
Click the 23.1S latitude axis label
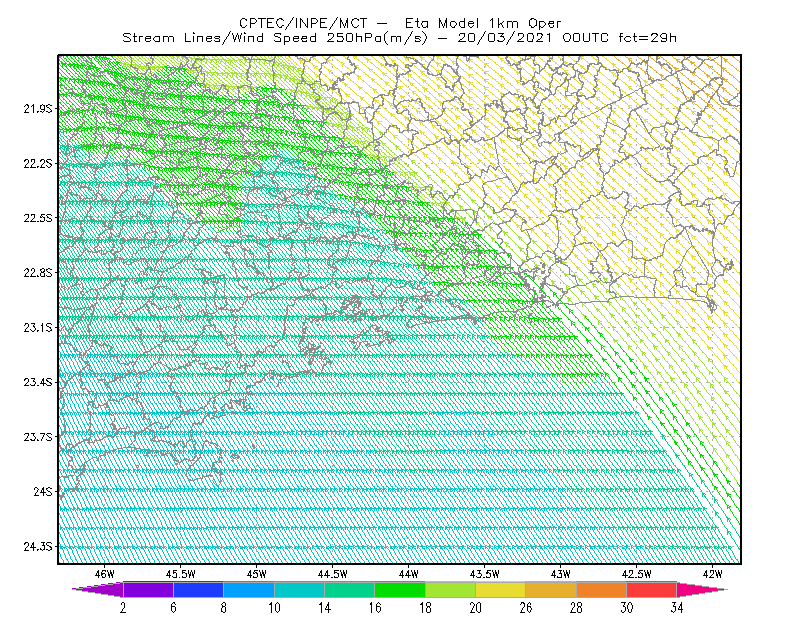click(38, 328)
